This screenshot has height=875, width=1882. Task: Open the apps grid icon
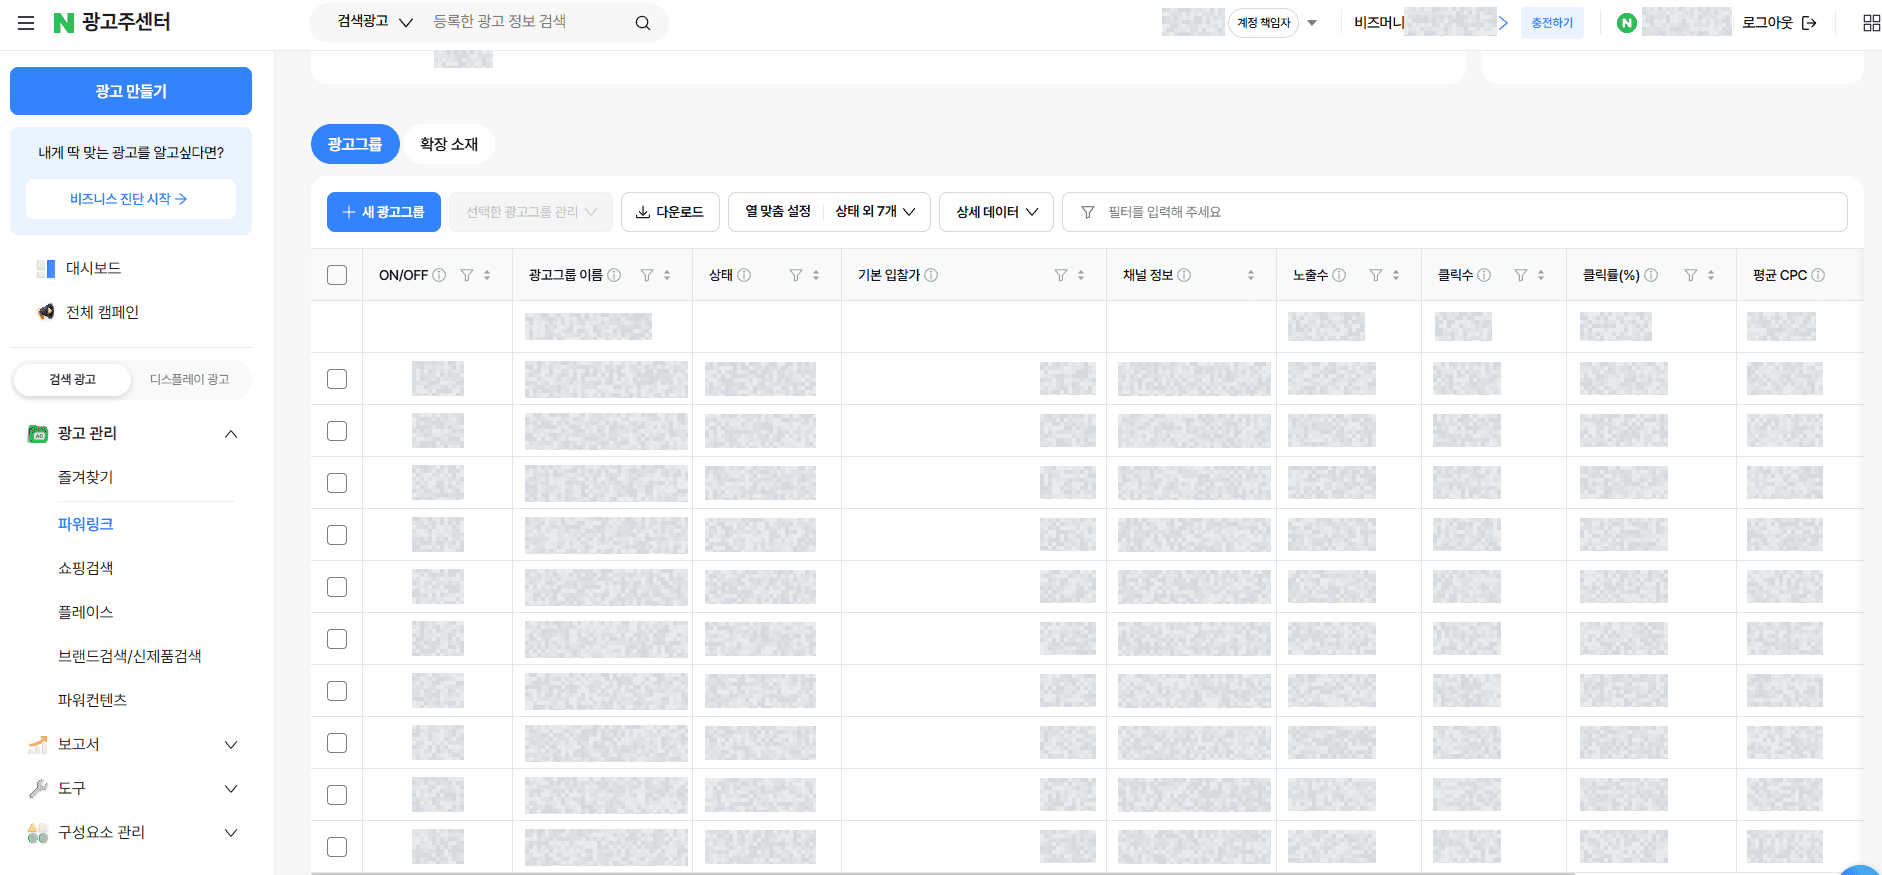point(1872,23)
